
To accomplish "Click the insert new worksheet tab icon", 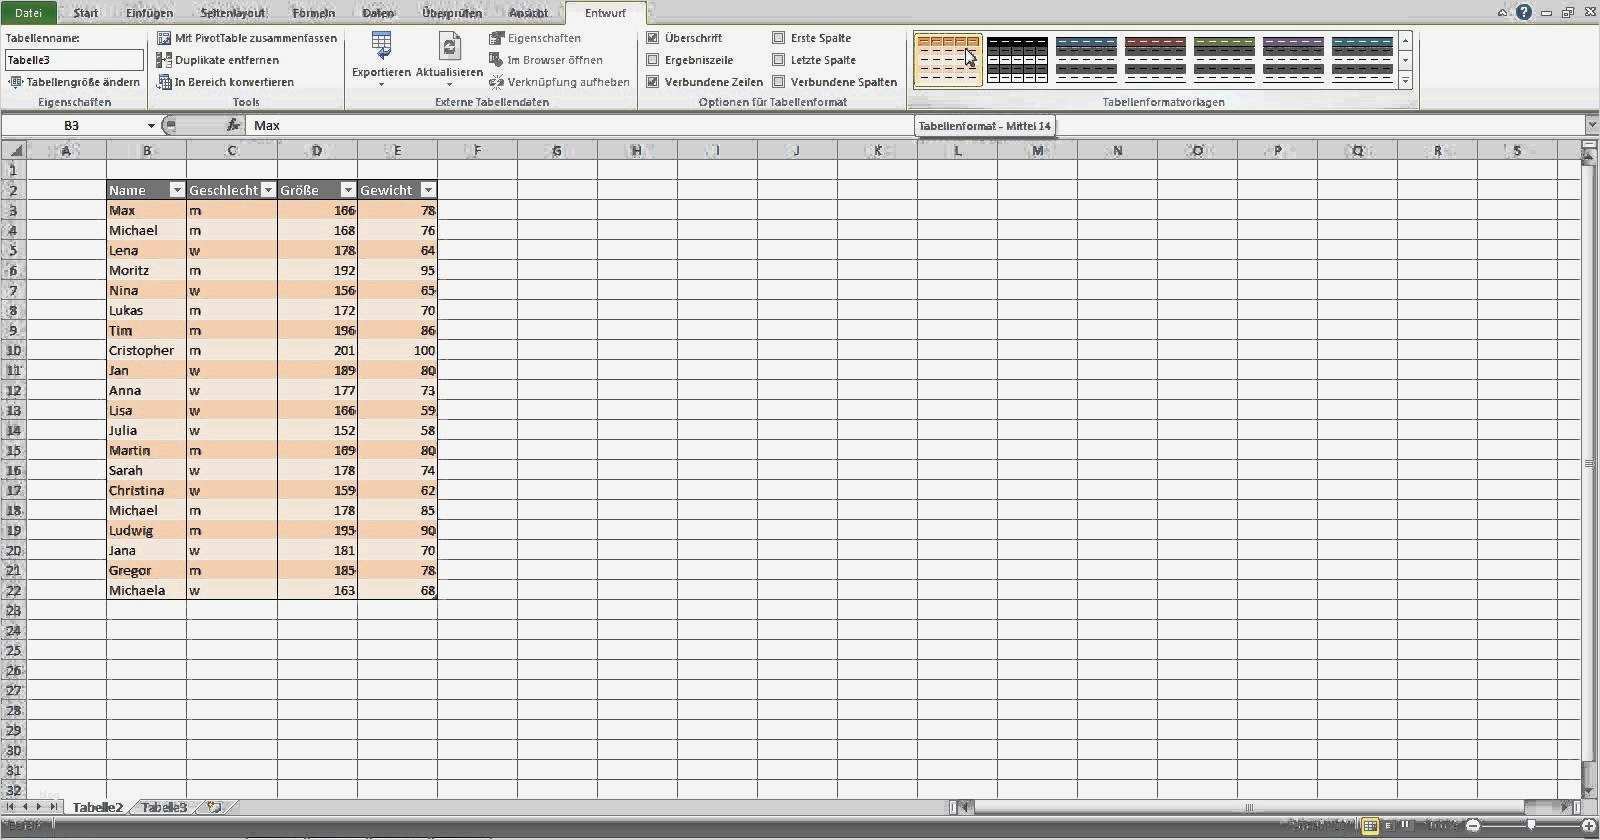I will pos(213,807).
